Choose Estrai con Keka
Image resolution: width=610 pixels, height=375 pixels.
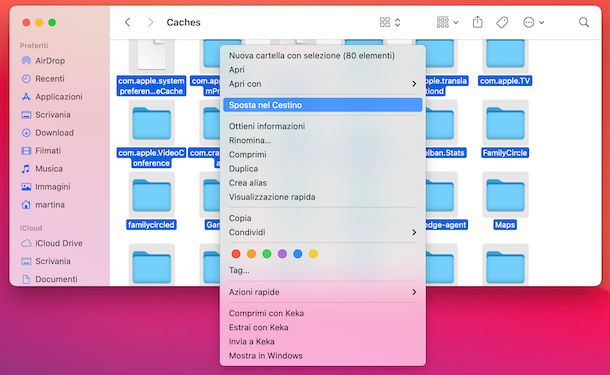tap(323, 328)
